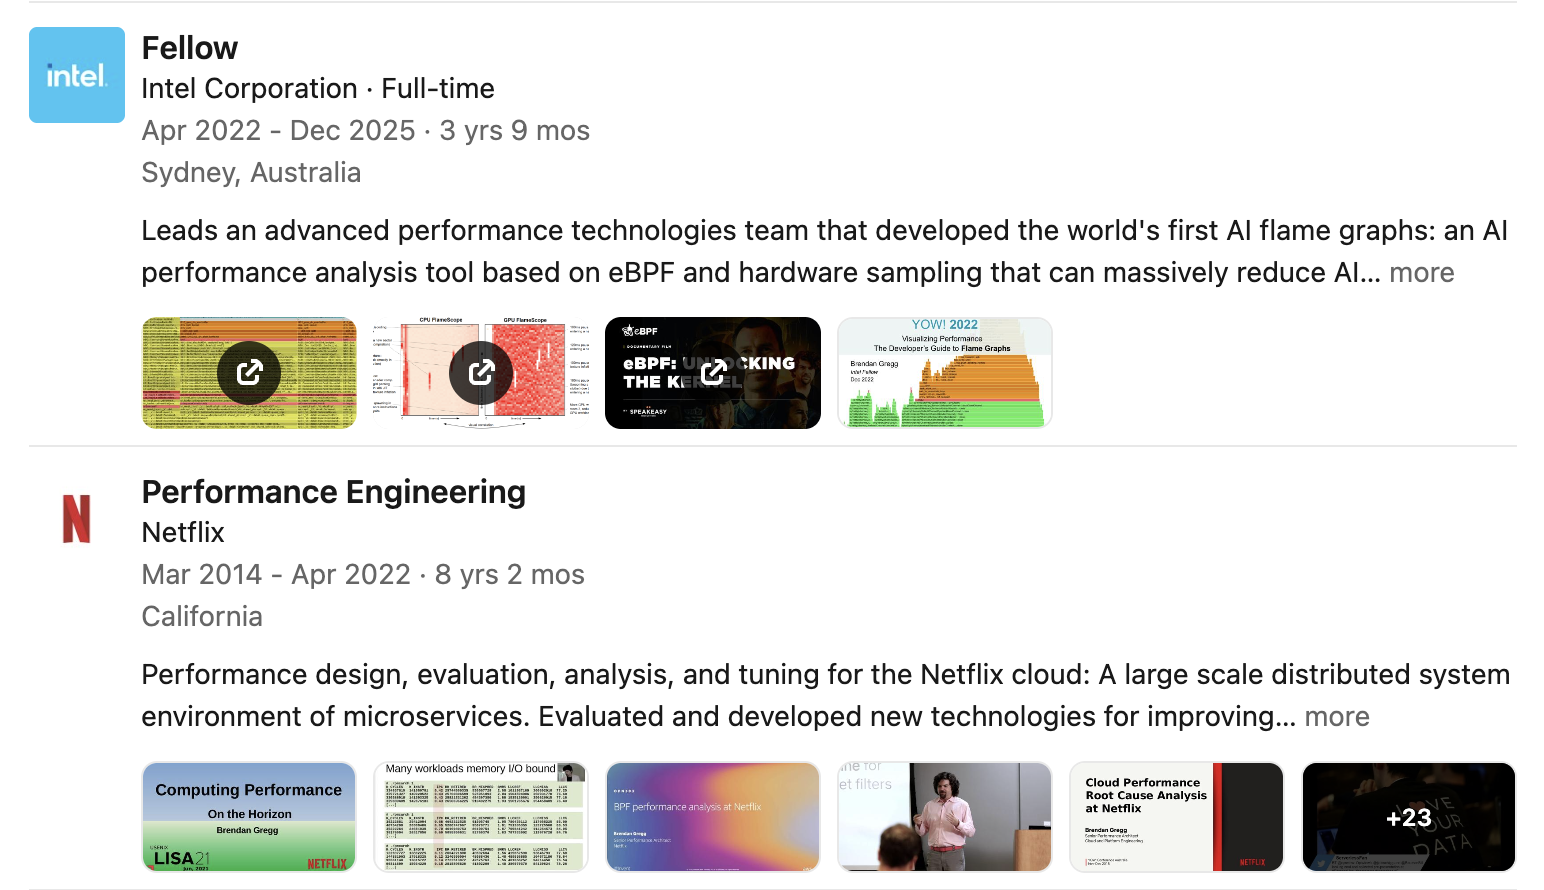Image resolution: width=1544 pixels, height=890 pixels.
Task: Click the Fellow job title
Action: tap(190, 48)
